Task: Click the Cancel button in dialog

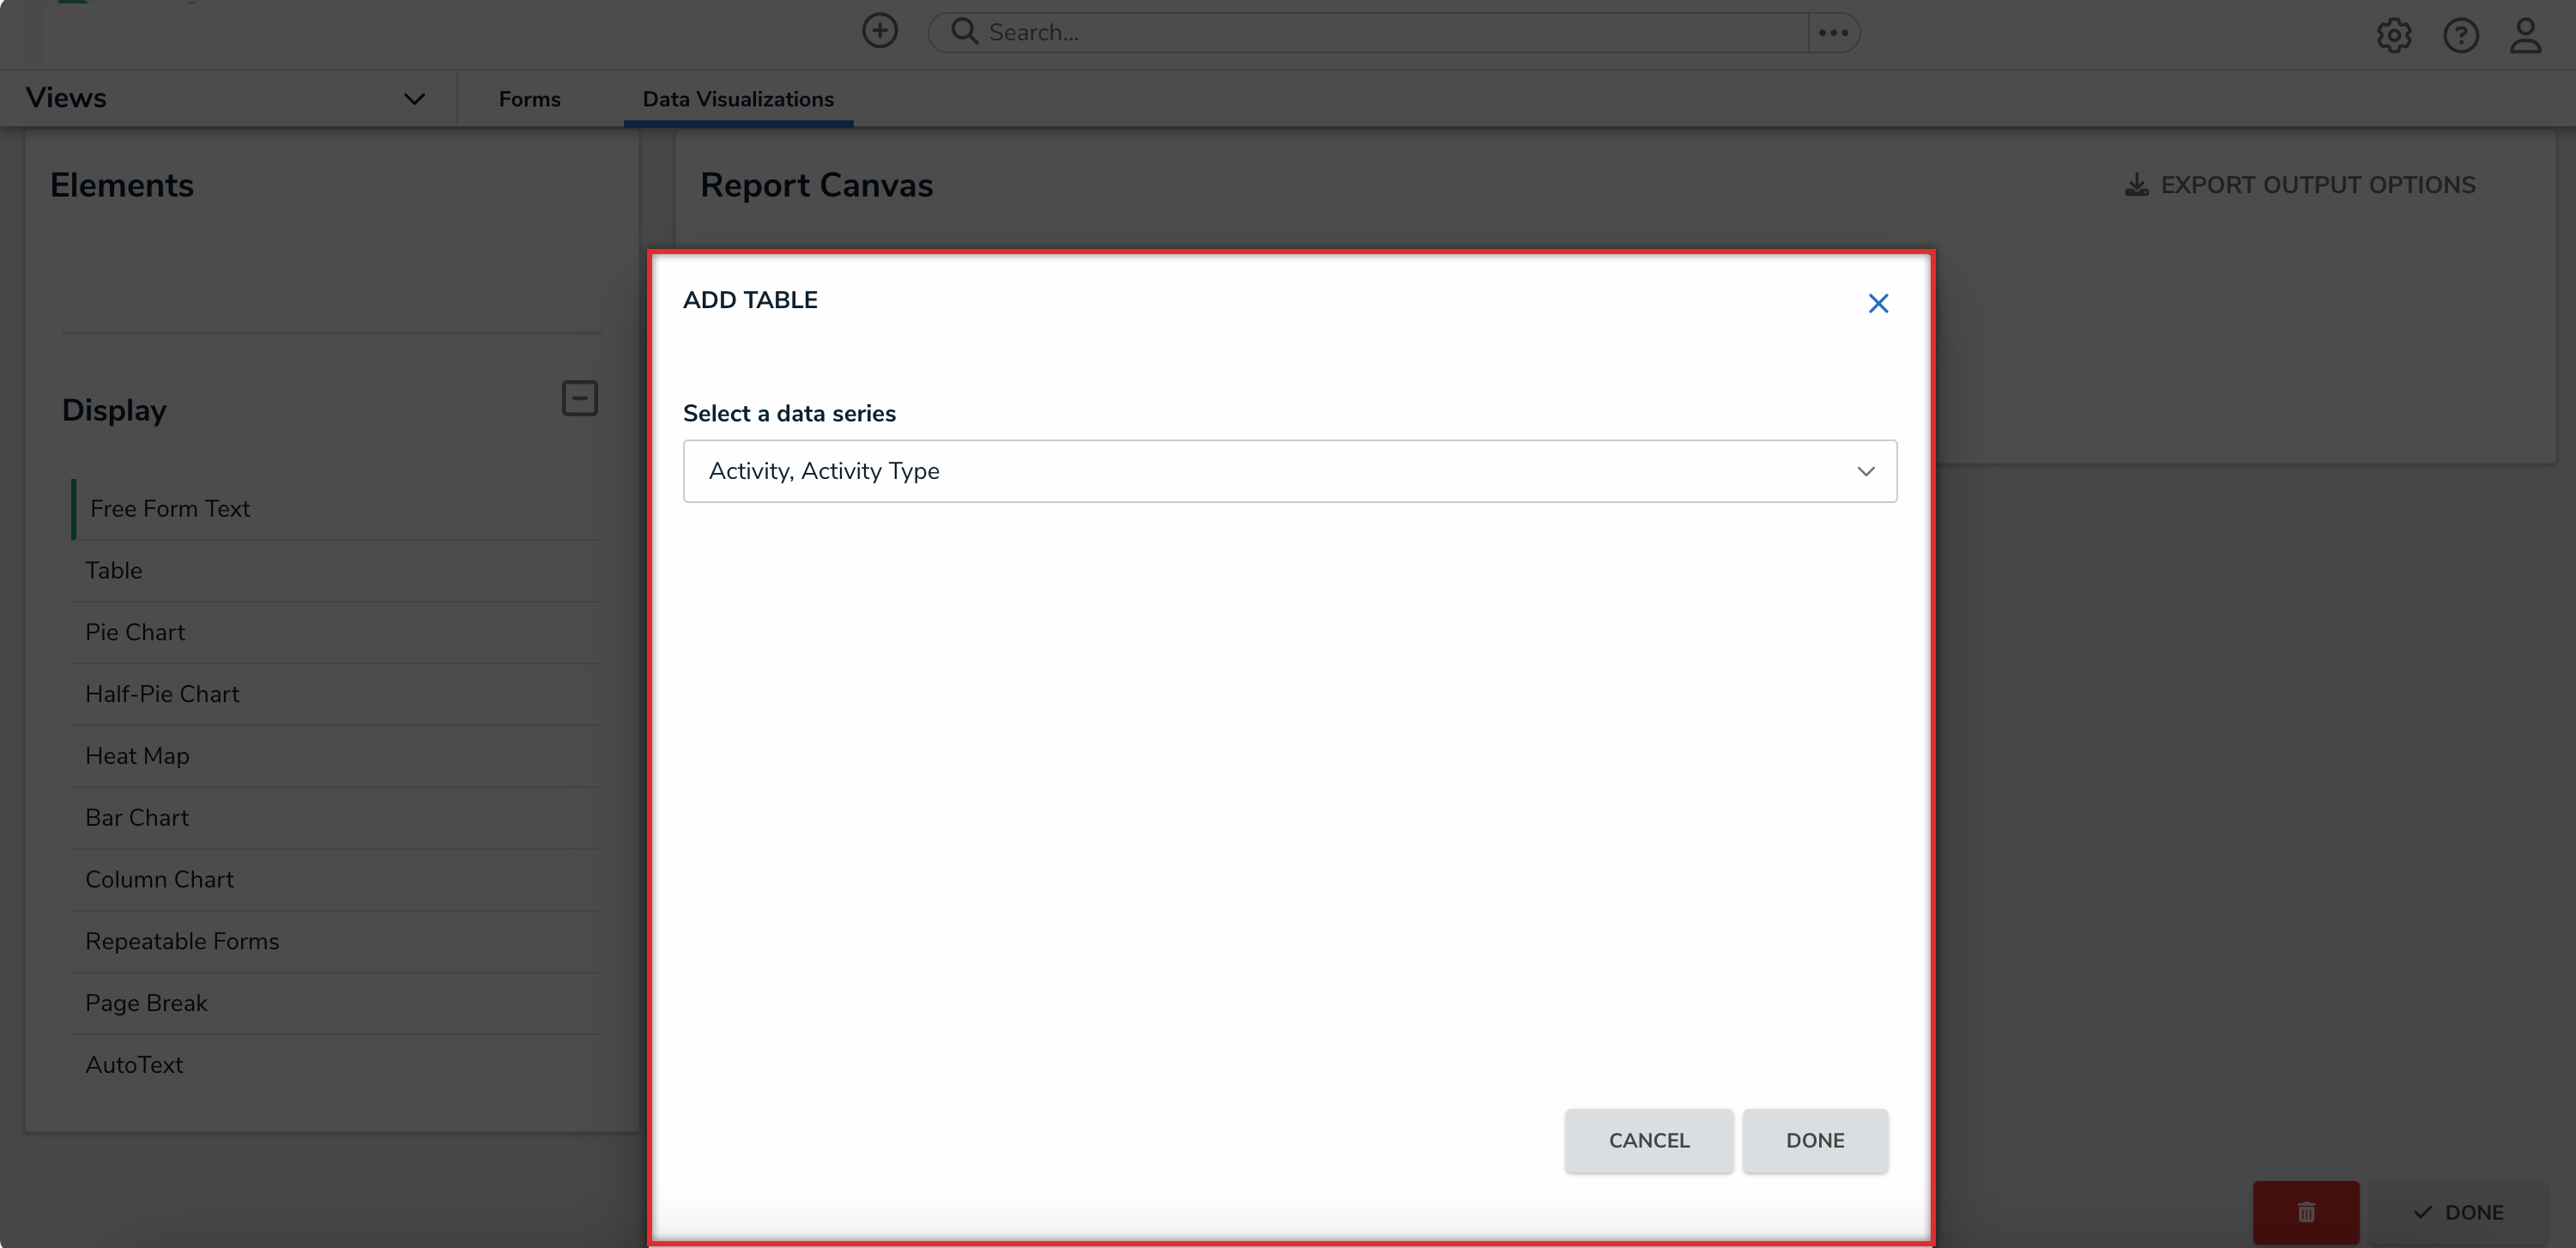Action: tap(1648, 1140)
